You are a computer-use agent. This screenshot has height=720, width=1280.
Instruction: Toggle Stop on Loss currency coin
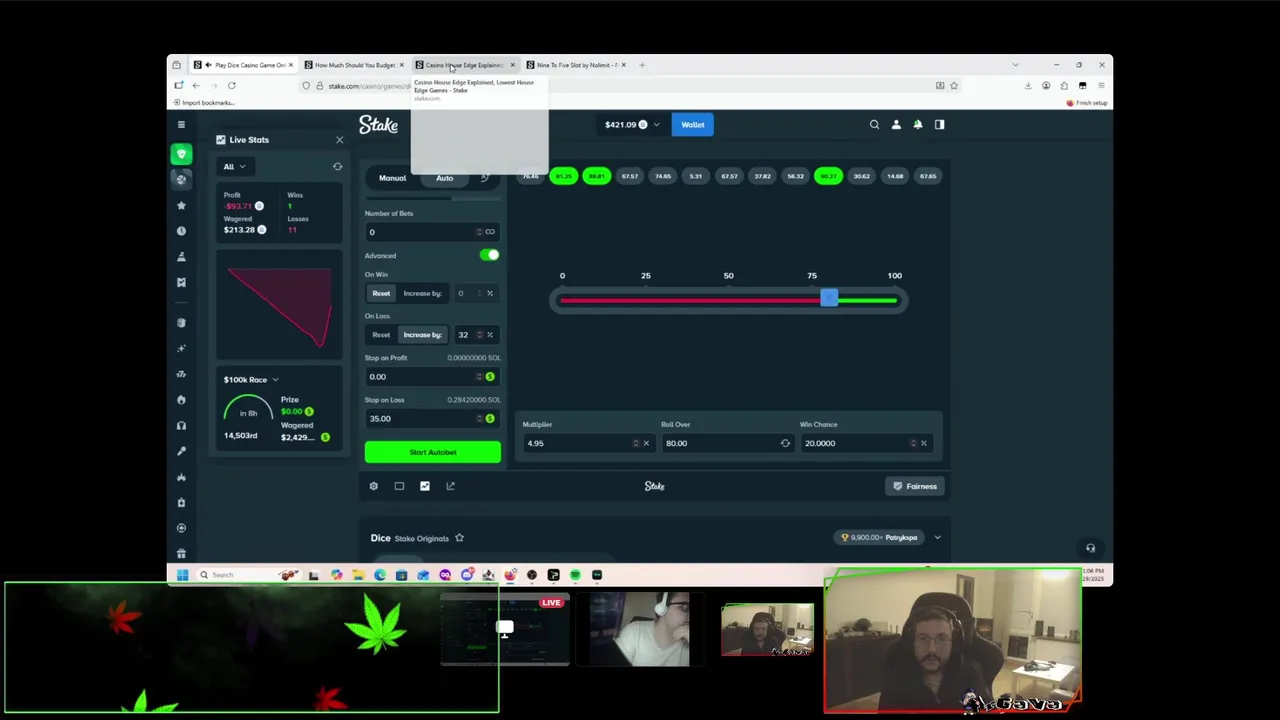(x=490, y=419)
